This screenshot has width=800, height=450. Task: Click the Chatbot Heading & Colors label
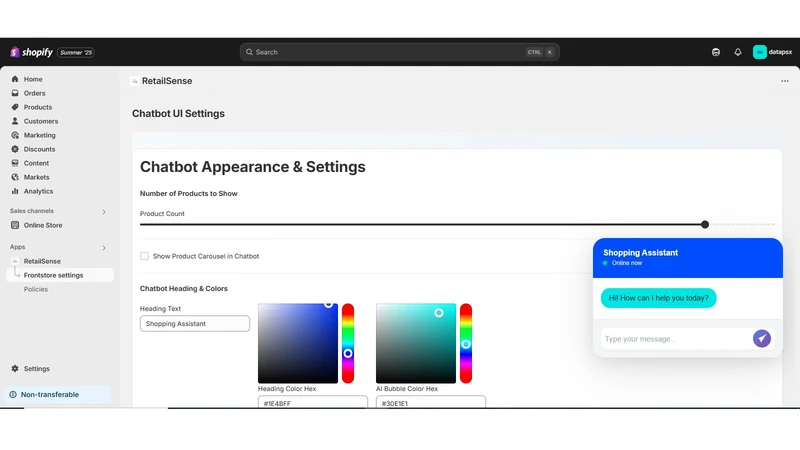tap(184, 288)
